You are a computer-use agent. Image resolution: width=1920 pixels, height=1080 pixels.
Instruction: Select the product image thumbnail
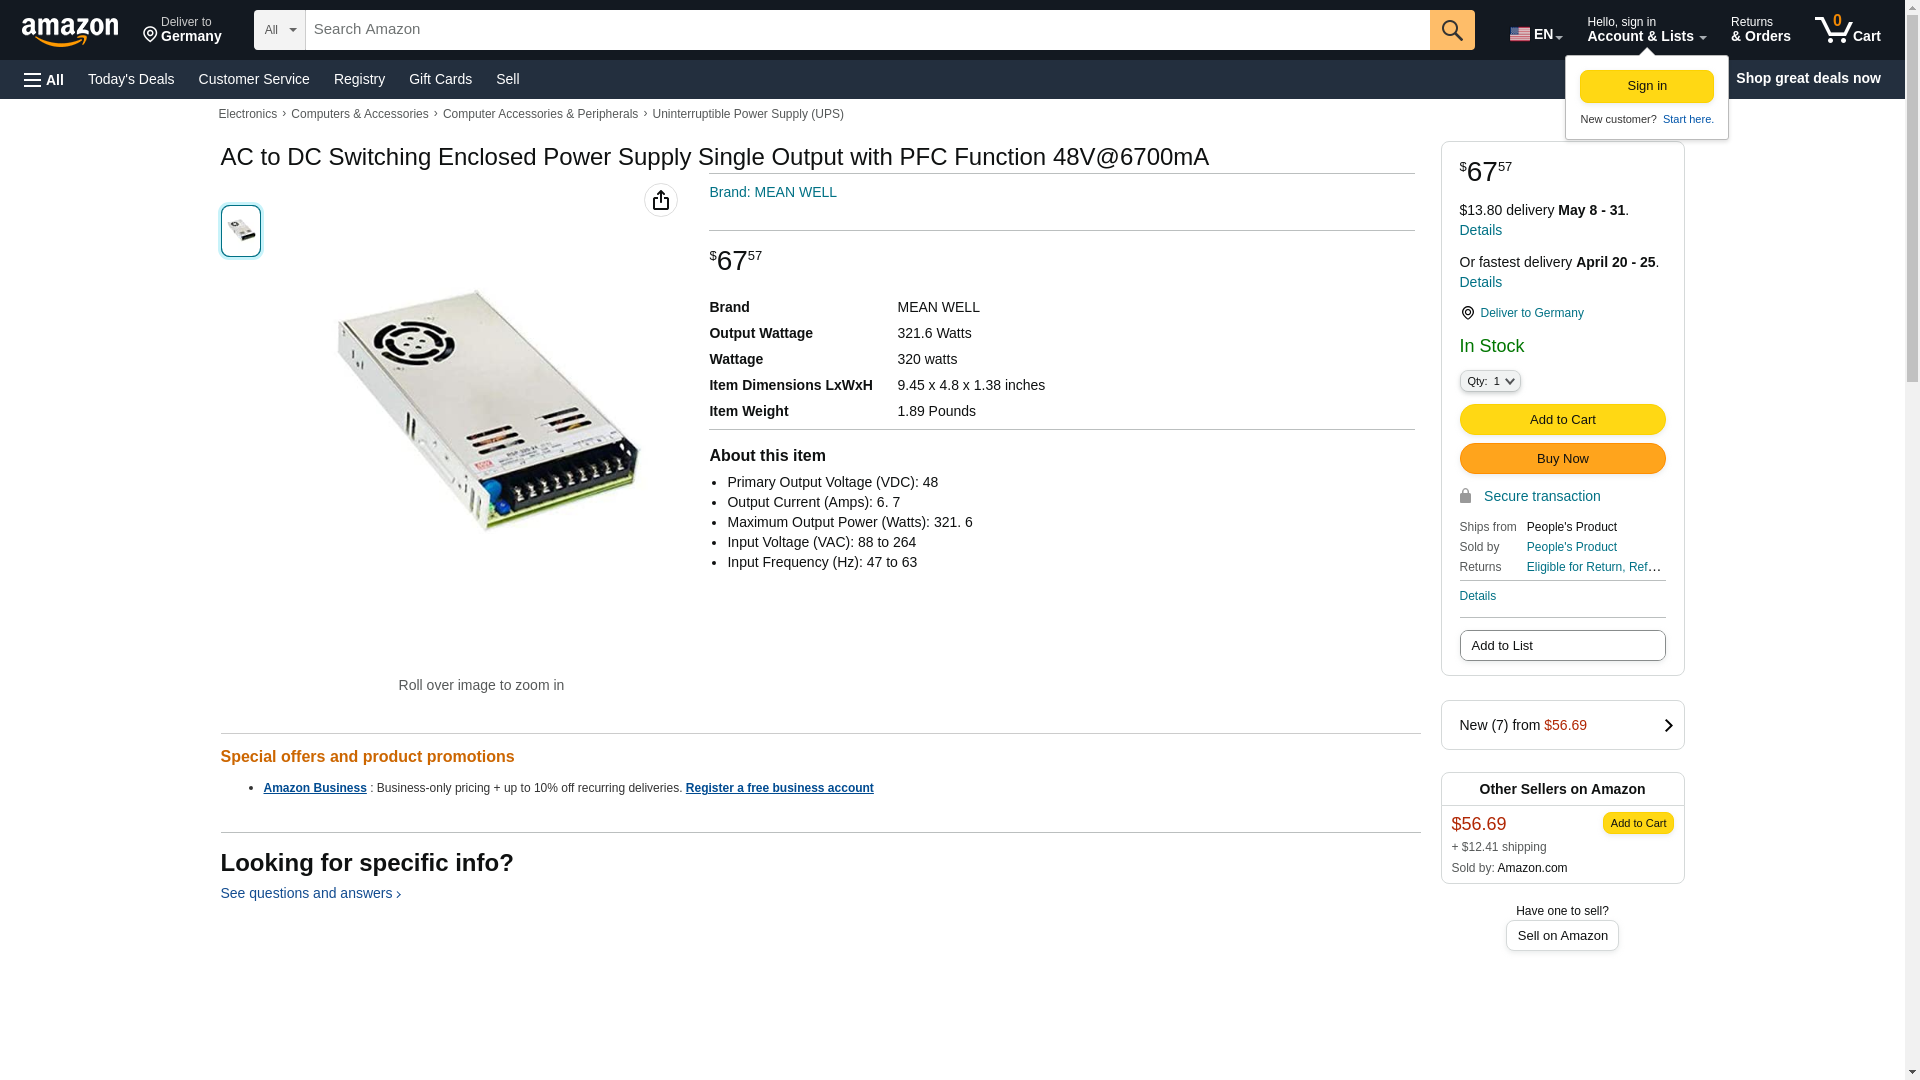tap(241, 231)
